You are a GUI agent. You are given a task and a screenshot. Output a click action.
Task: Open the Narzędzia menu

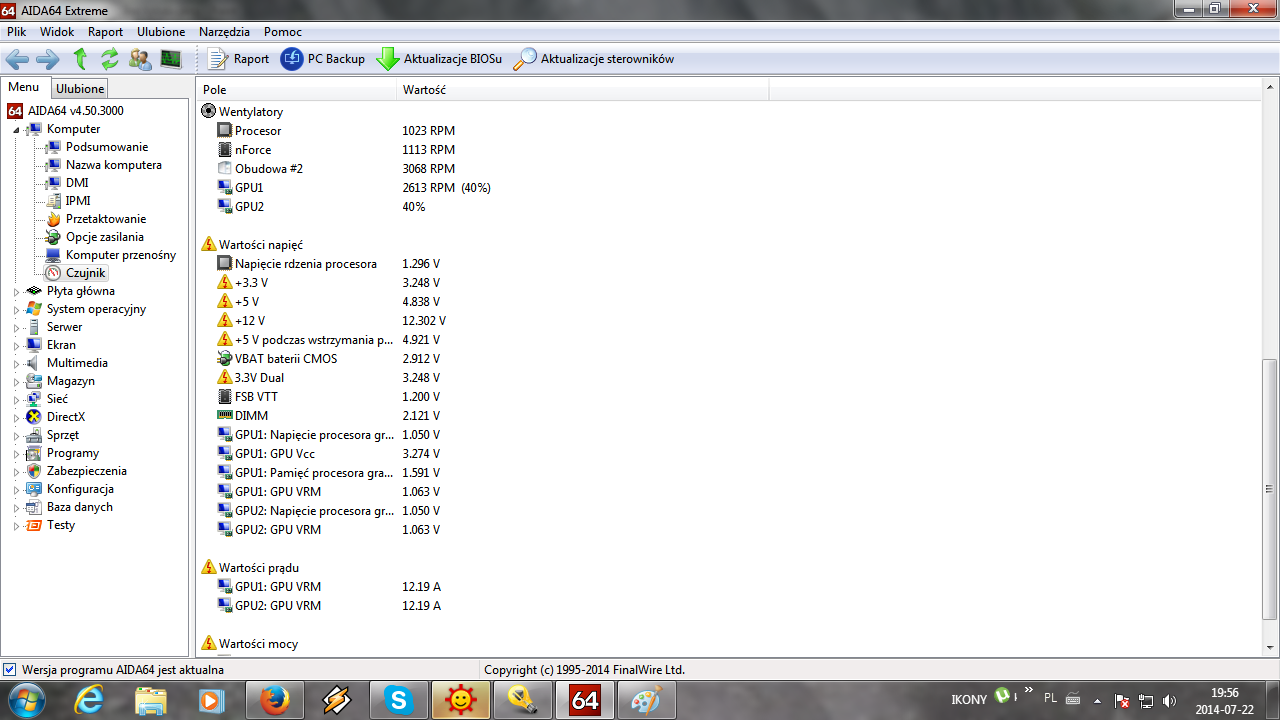(x=225, y=32)
